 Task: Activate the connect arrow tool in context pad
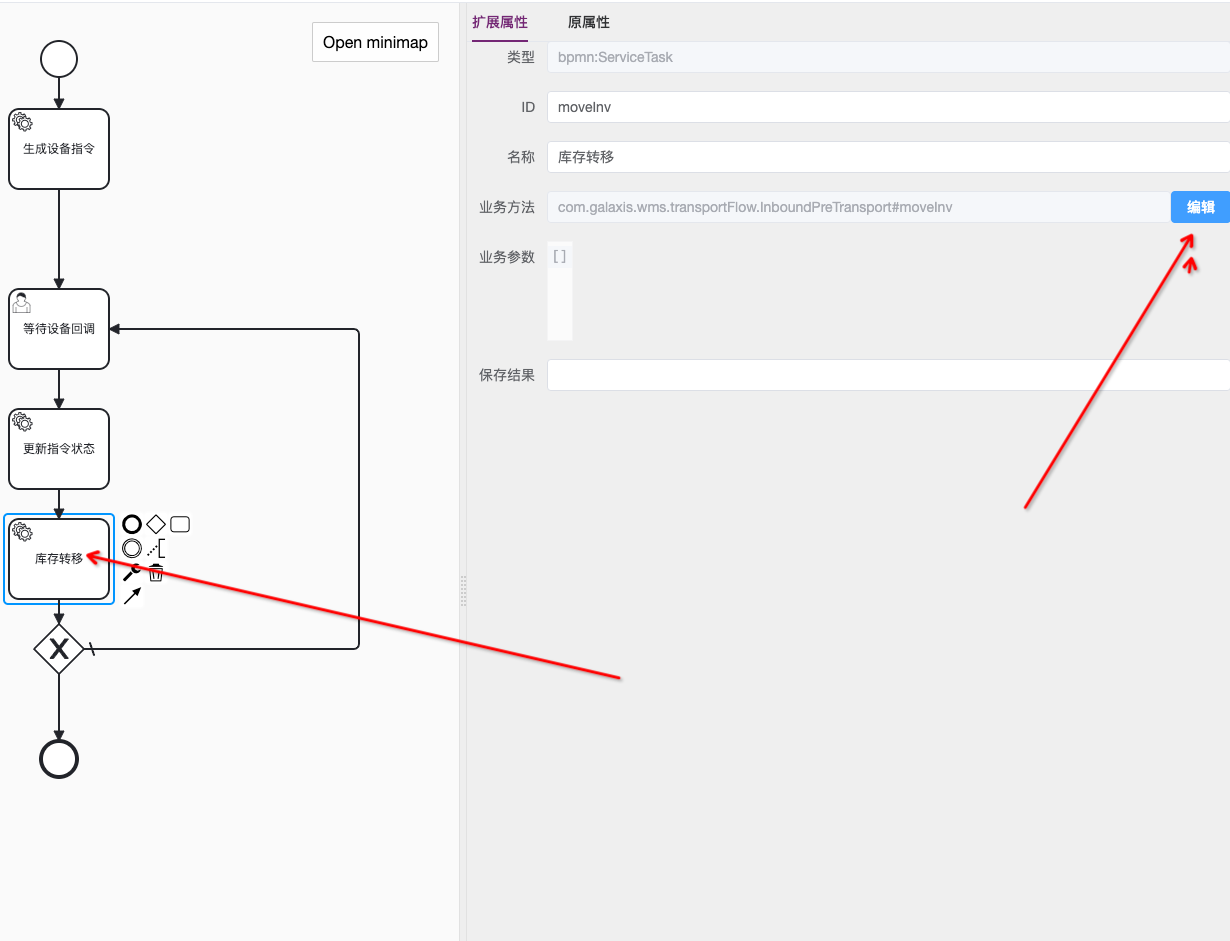click(132, 597)
